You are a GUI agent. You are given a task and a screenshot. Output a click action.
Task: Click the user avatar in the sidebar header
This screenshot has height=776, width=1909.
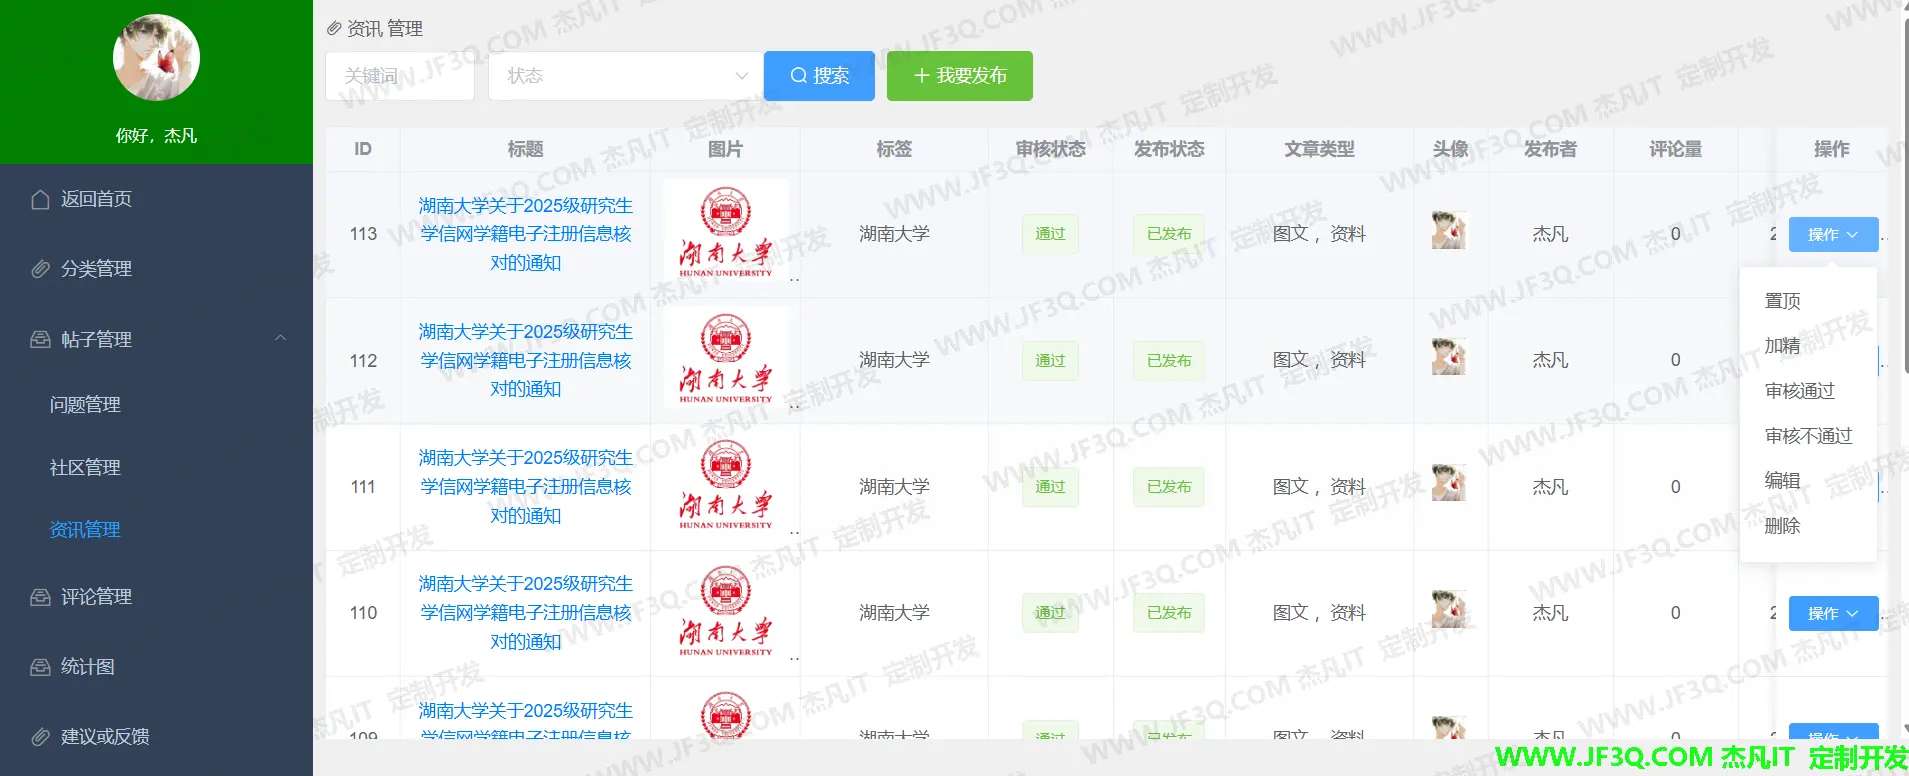click(156, 58)
